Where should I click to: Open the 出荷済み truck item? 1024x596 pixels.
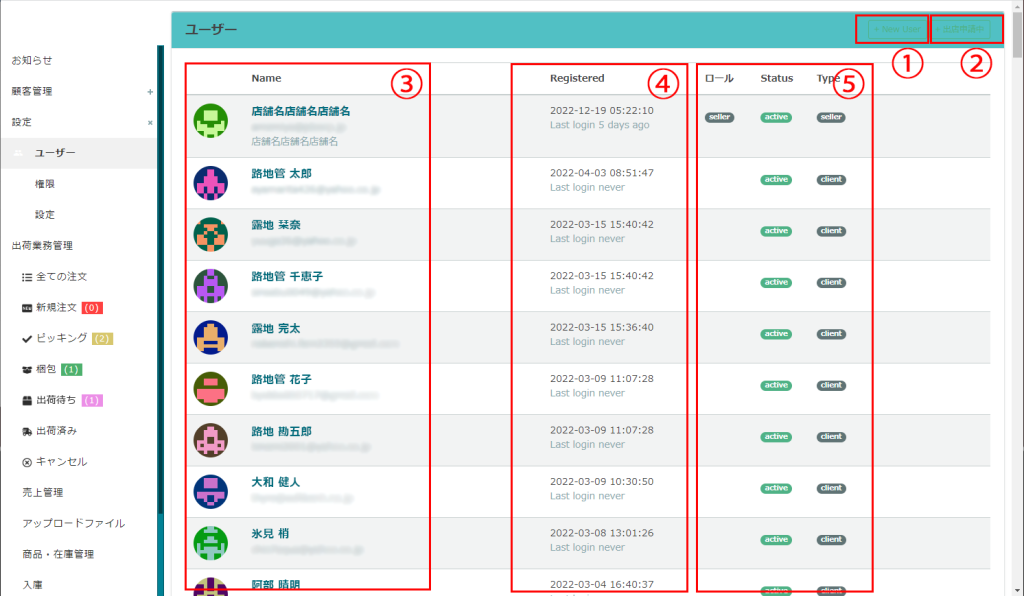click(55, 431)
